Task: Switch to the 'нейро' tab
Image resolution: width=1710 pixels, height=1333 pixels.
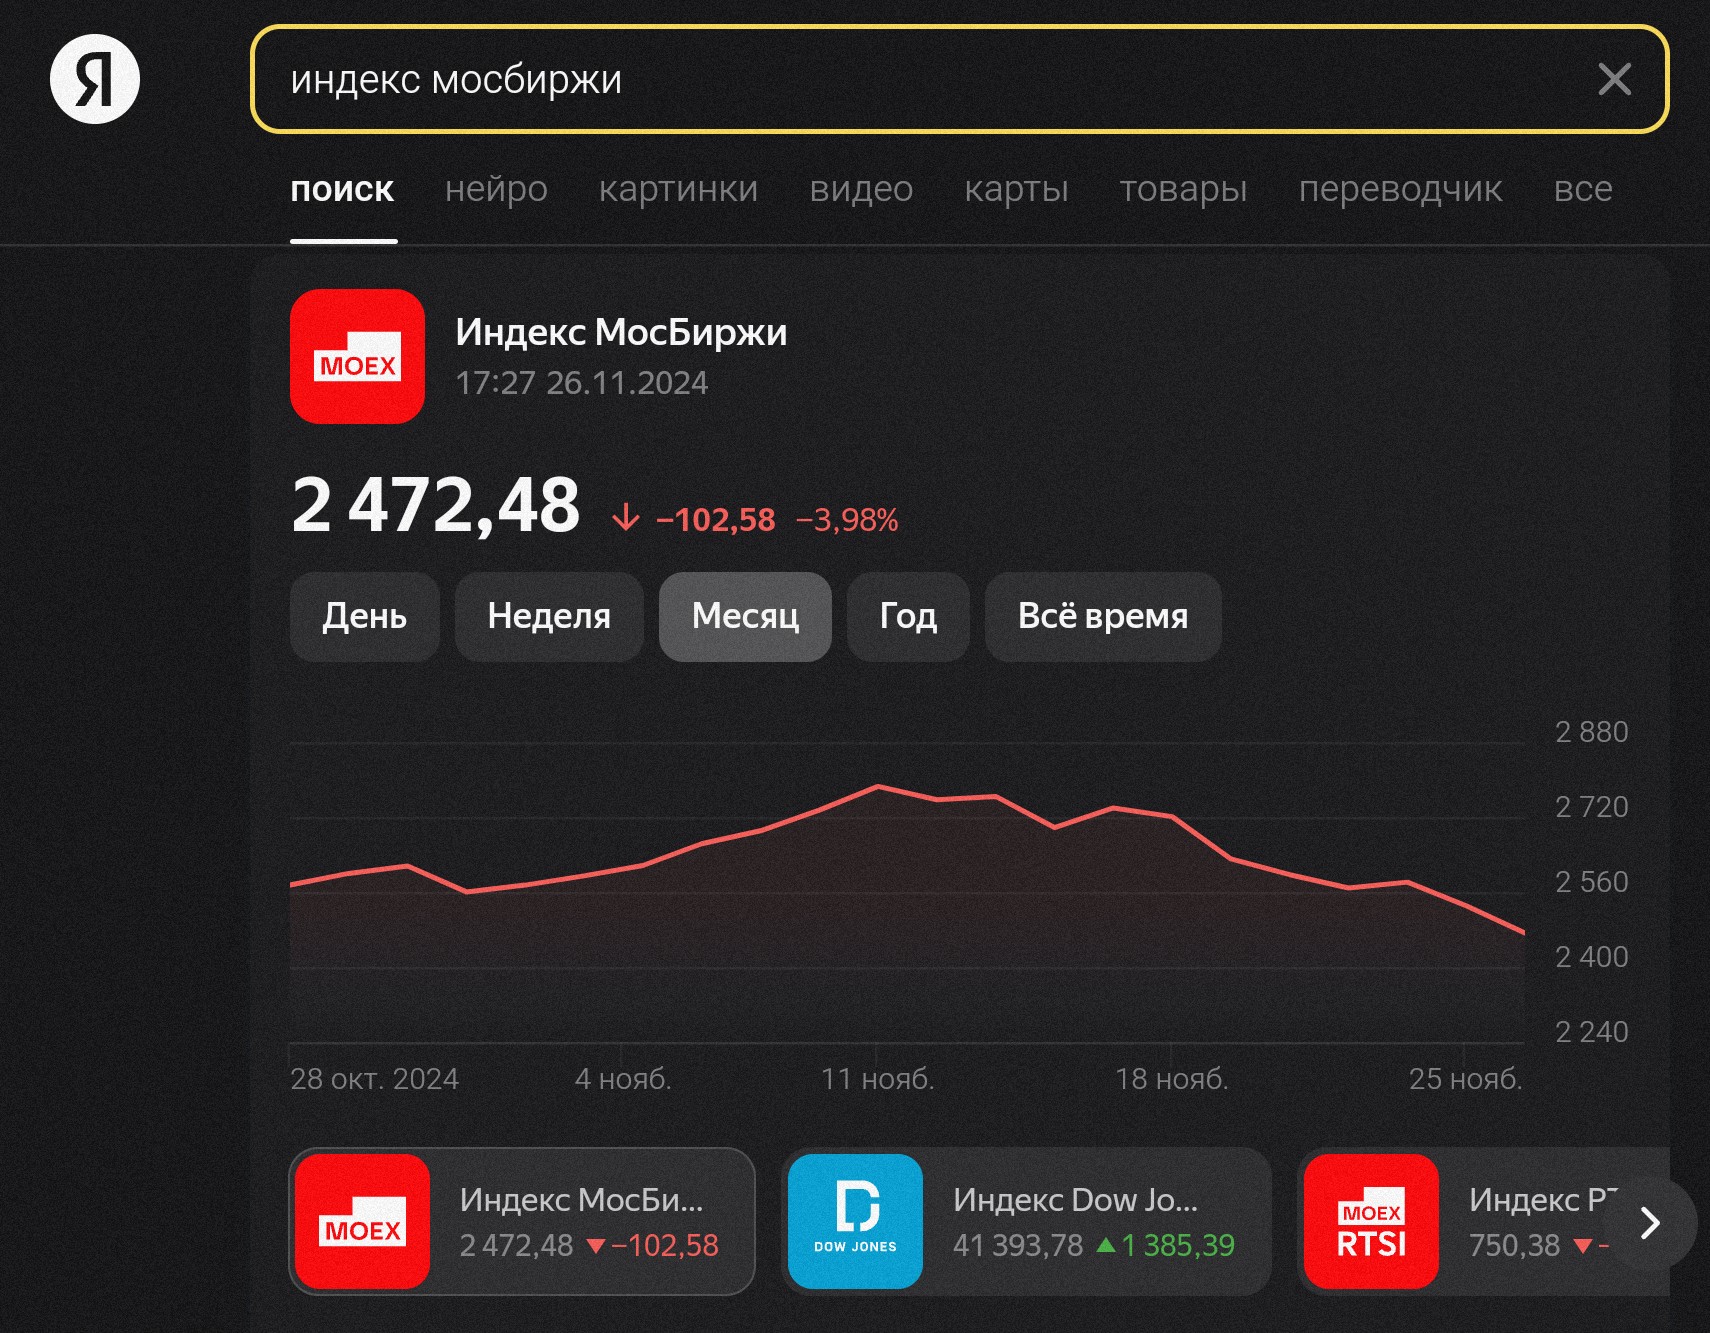Action: click(x=496, y=189)
